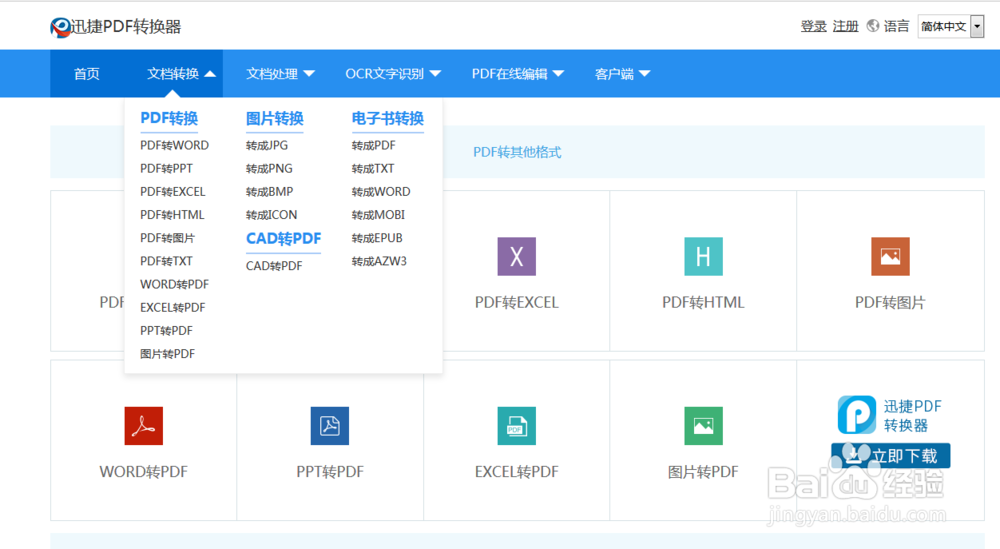Click the PDF转换 heading in the menu
This screenshot has width=1000, height=549.
tap(169, 118)
